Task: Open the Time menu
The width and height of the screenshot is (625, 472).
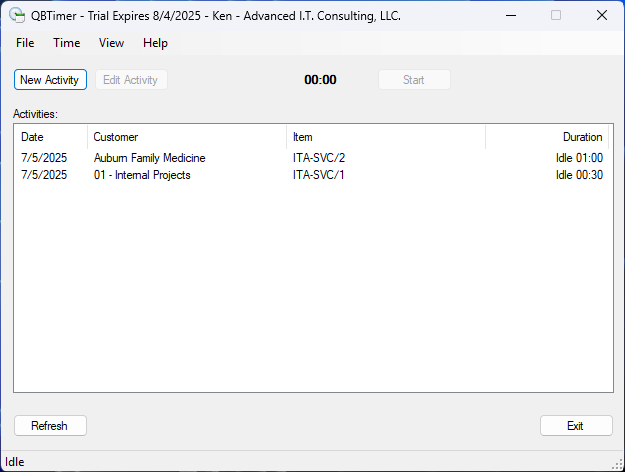Action: [x=67, y=43]
